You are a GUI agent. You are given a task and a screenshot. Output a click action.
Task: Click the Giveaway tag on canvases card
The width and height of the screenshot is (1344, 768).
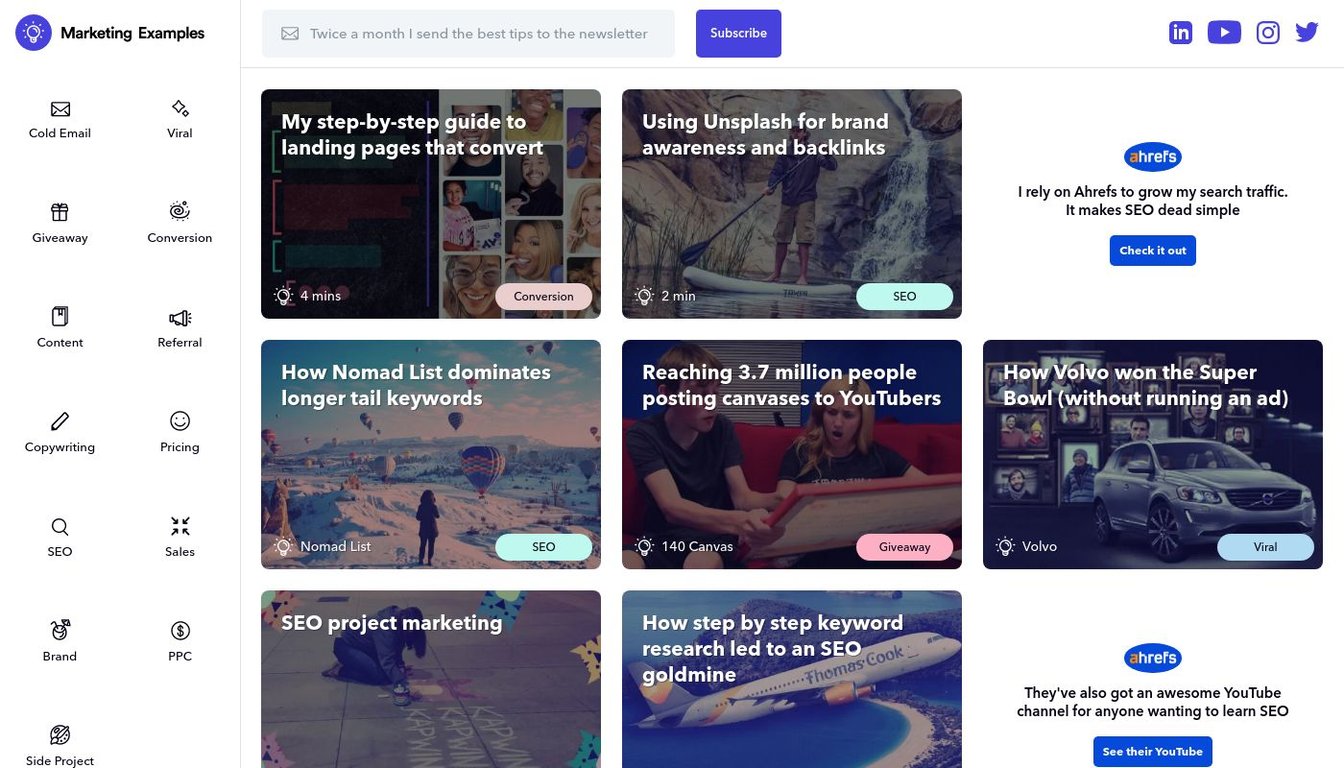(905, 547)
